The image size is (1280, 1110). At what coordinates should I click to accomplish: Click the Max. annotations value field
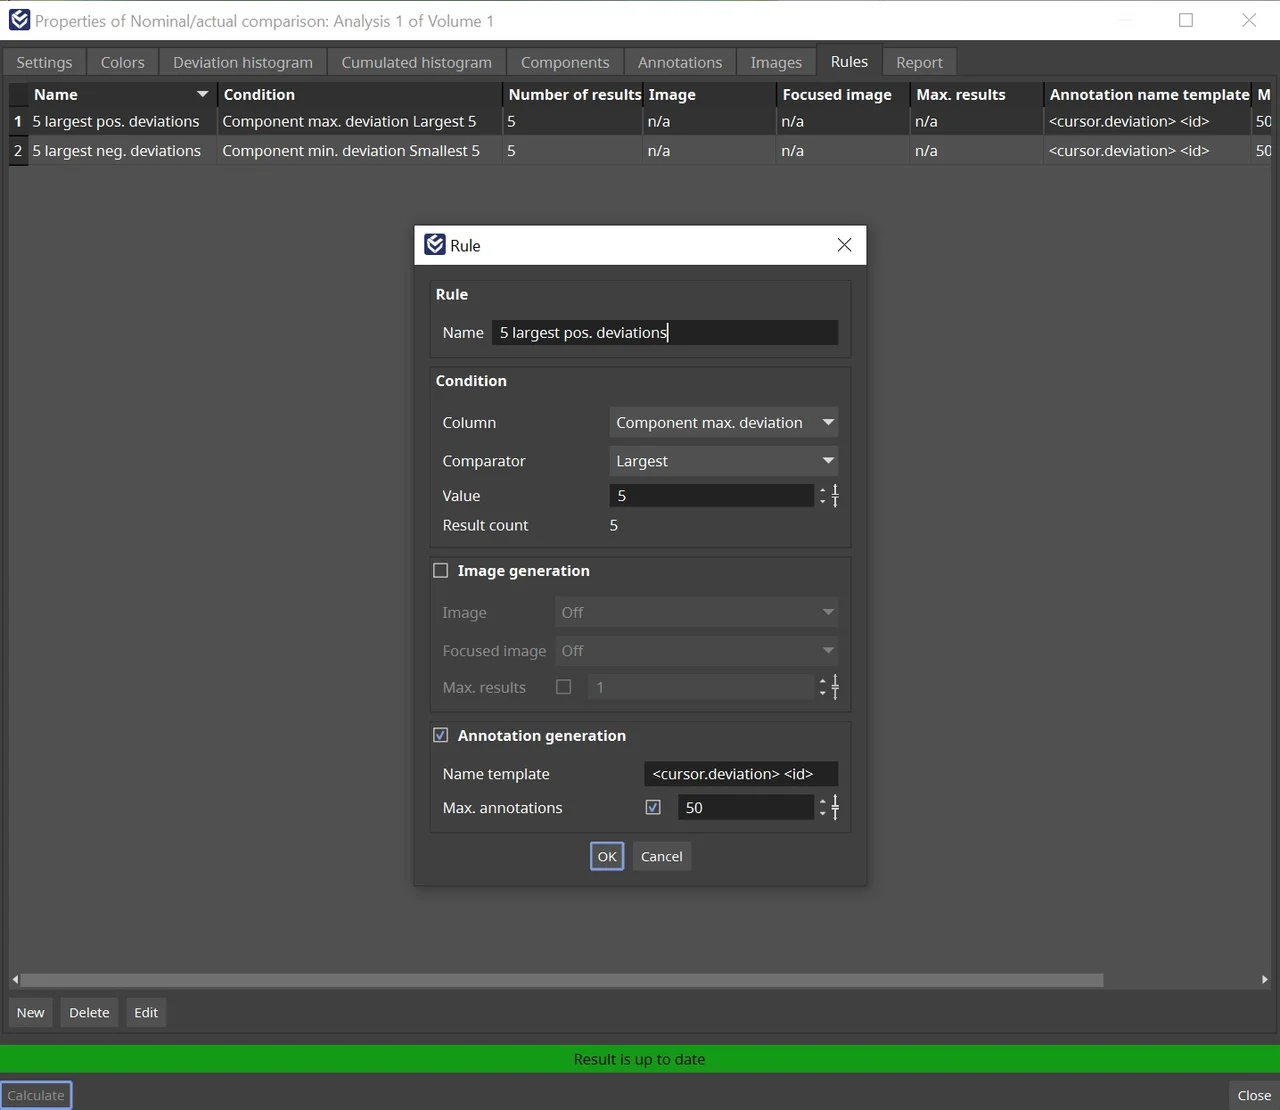coord(746,807)
